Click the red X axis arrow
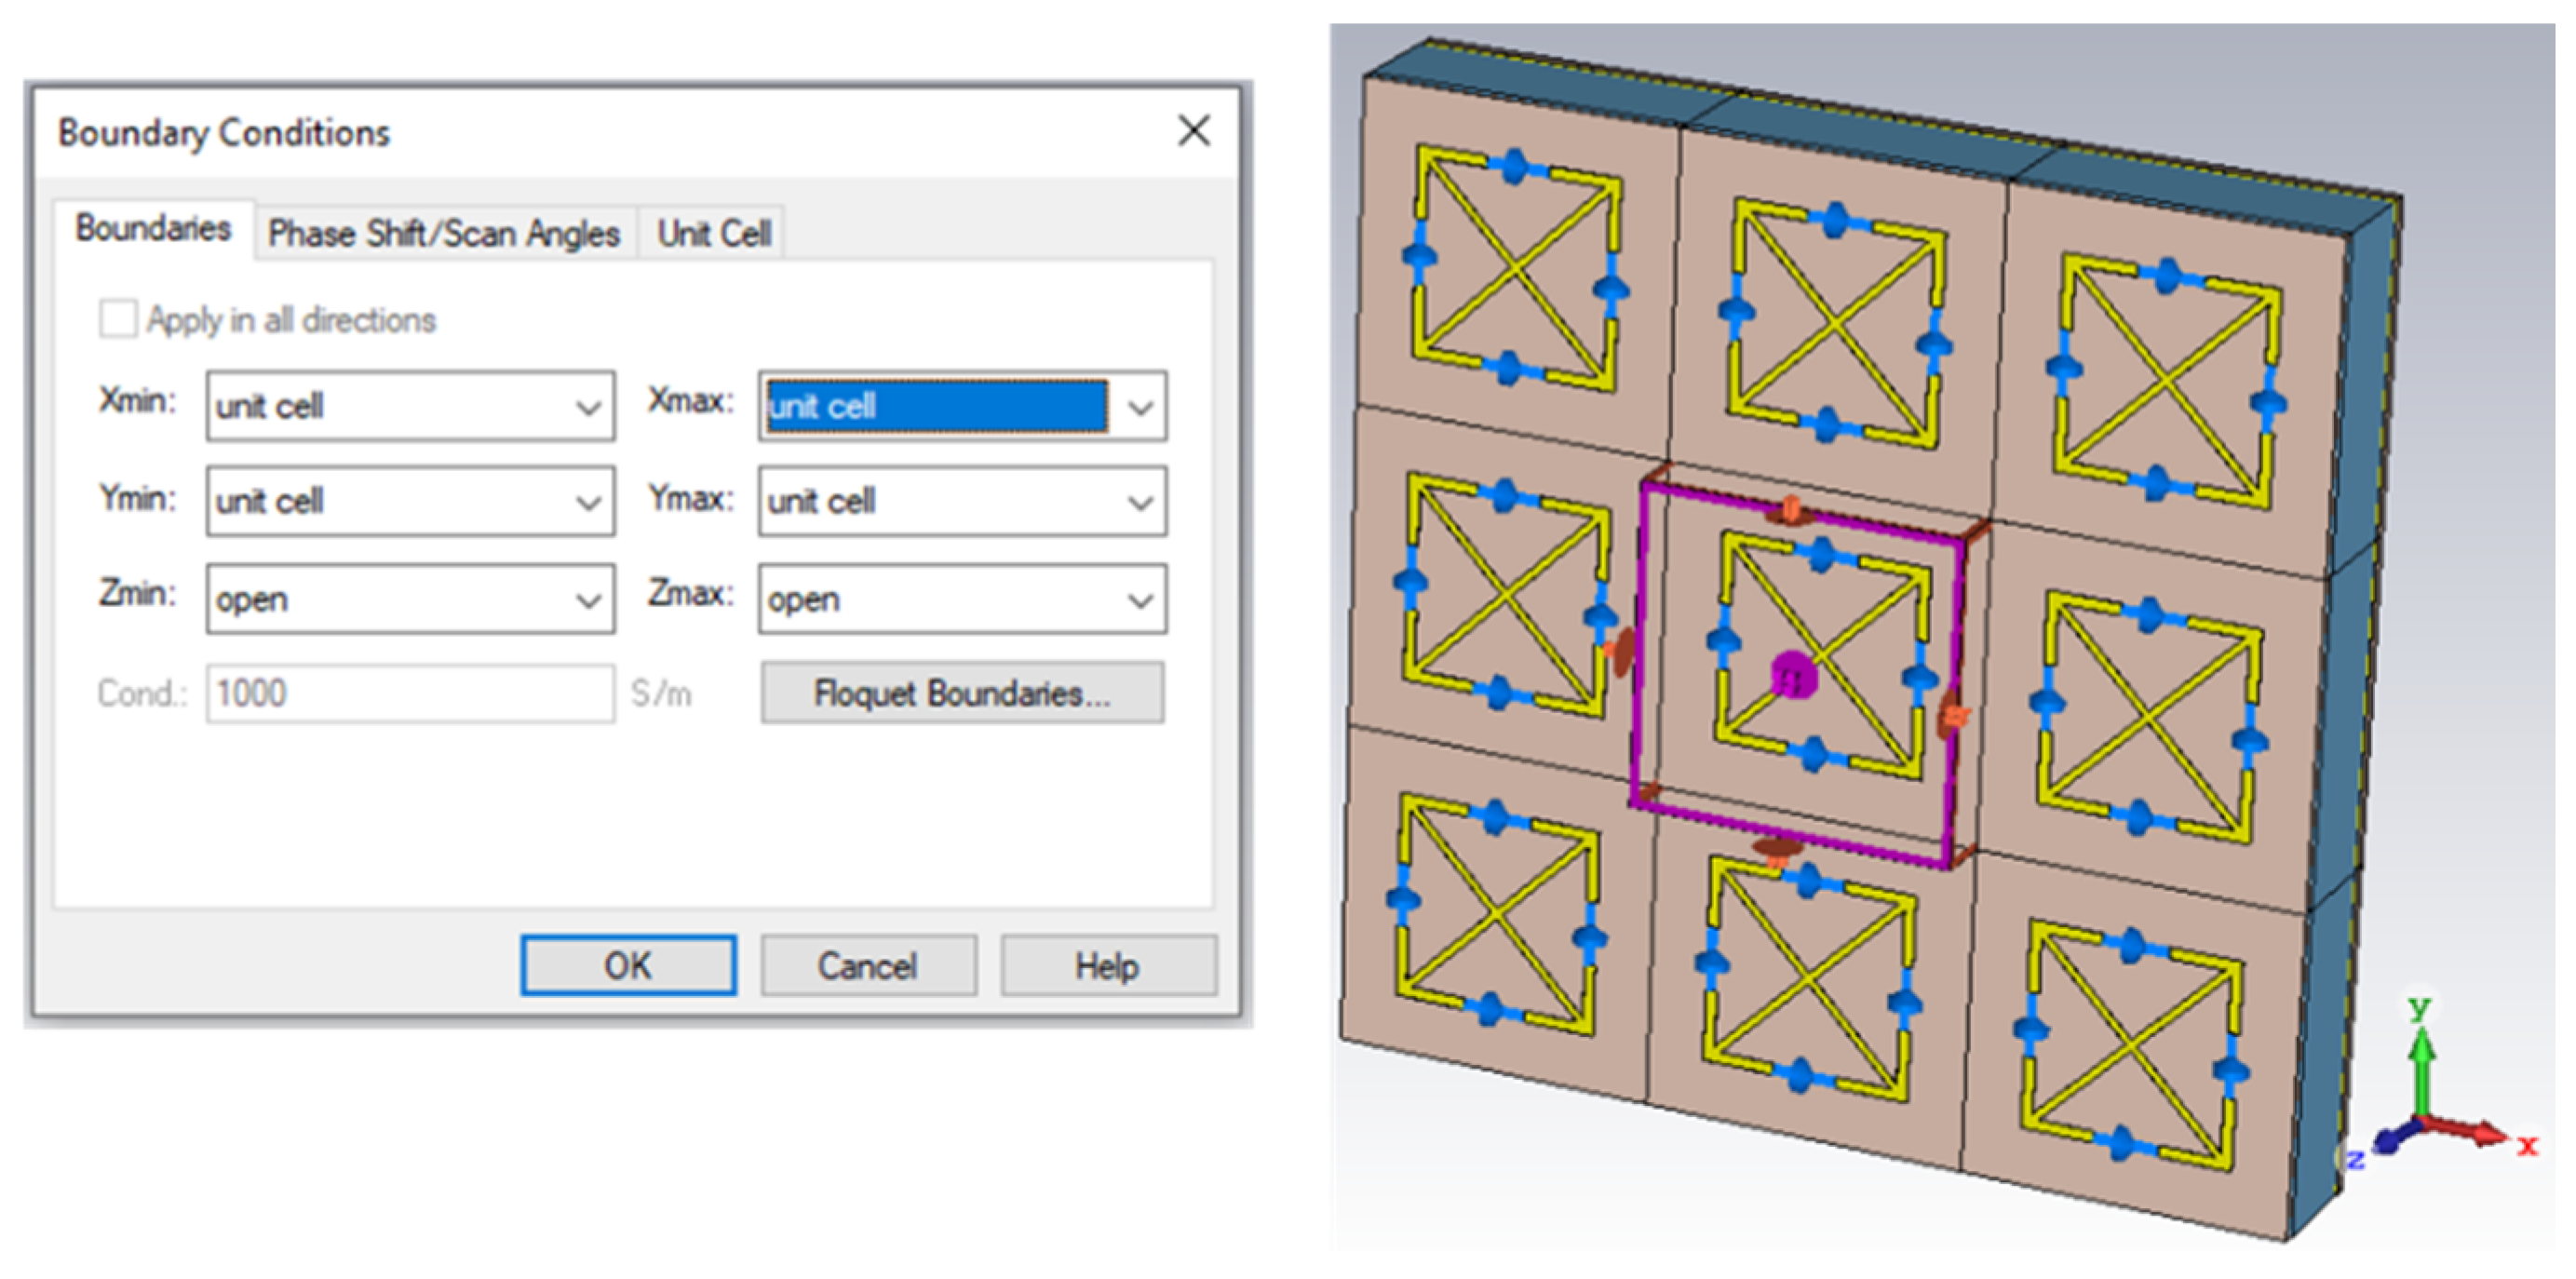The image size is (2576, 1279). pos(2480,1132)
